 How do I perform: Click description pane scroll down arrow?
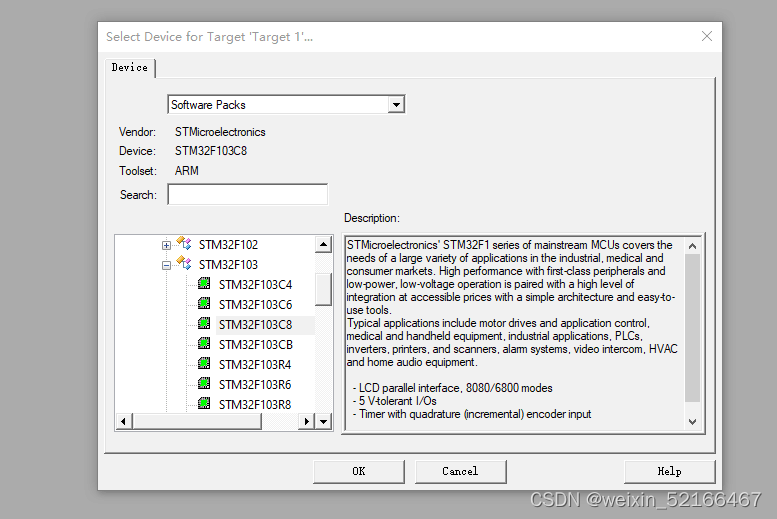click(692, 422)
